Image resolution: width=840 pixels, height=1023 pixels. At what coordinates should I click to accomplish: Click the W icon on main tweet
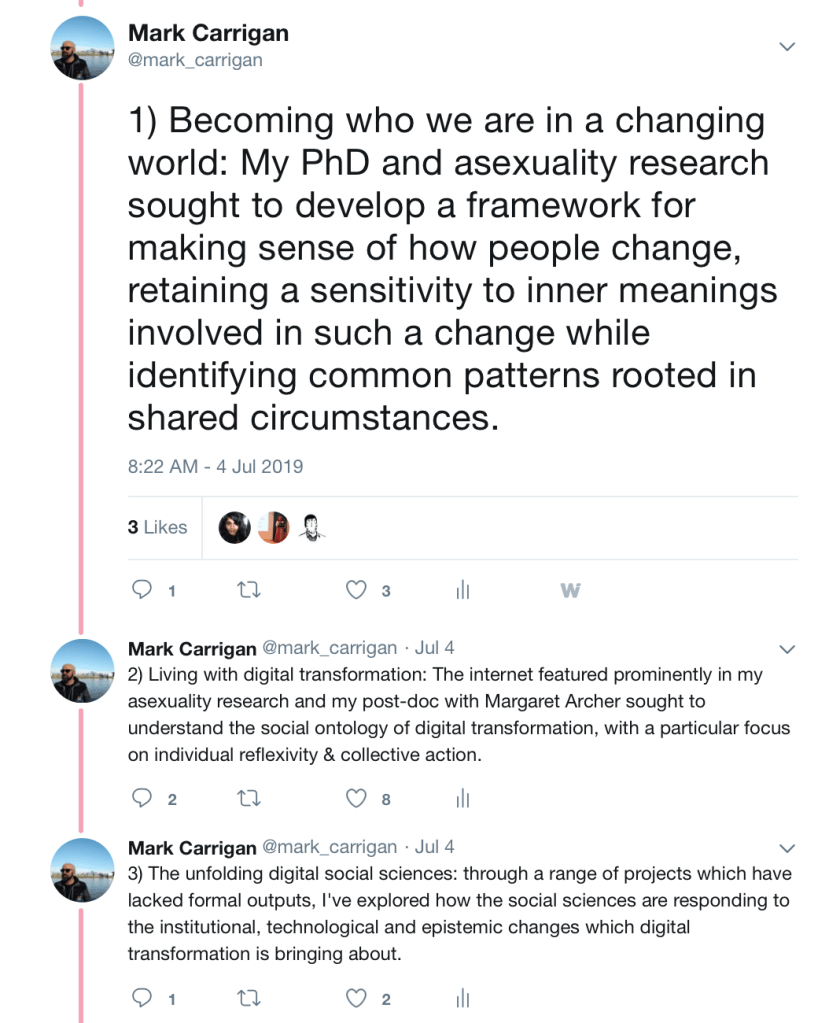coord(570,591)
